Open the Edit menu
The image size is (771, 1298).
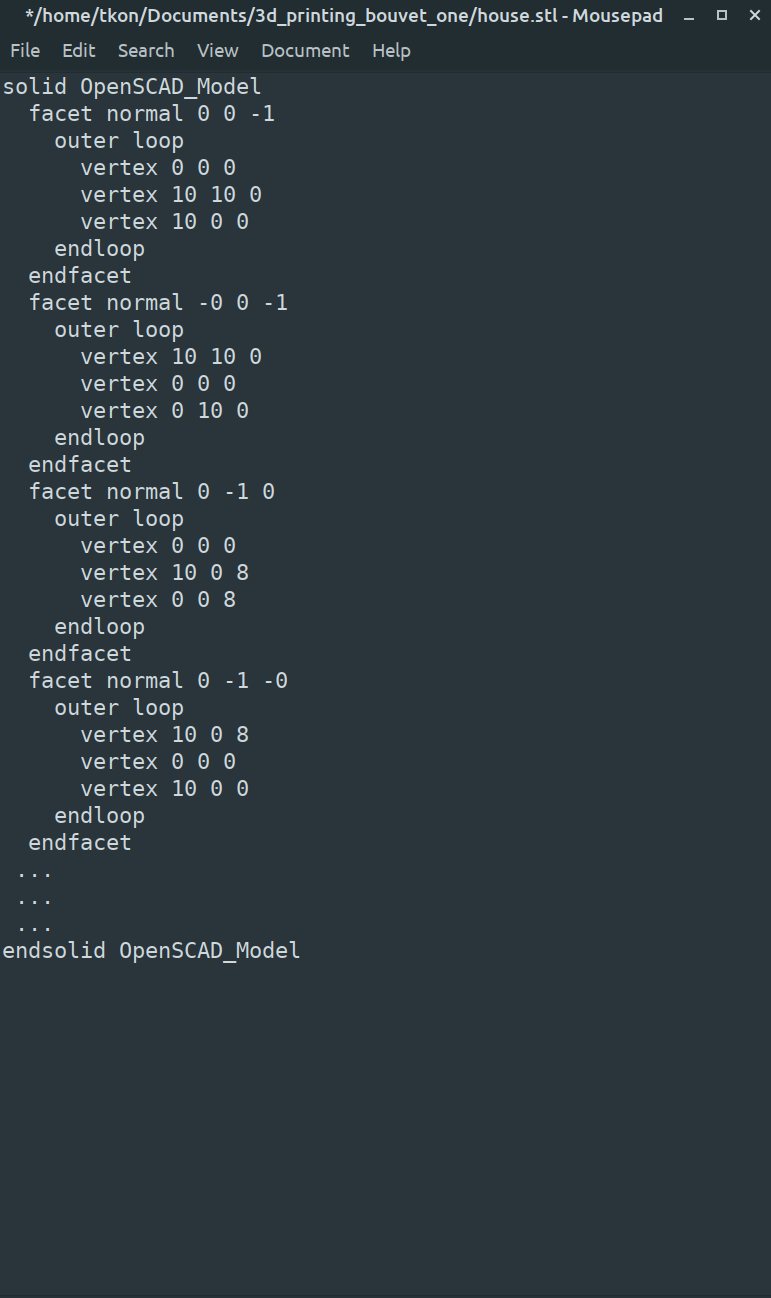click(x=79, y=51)
